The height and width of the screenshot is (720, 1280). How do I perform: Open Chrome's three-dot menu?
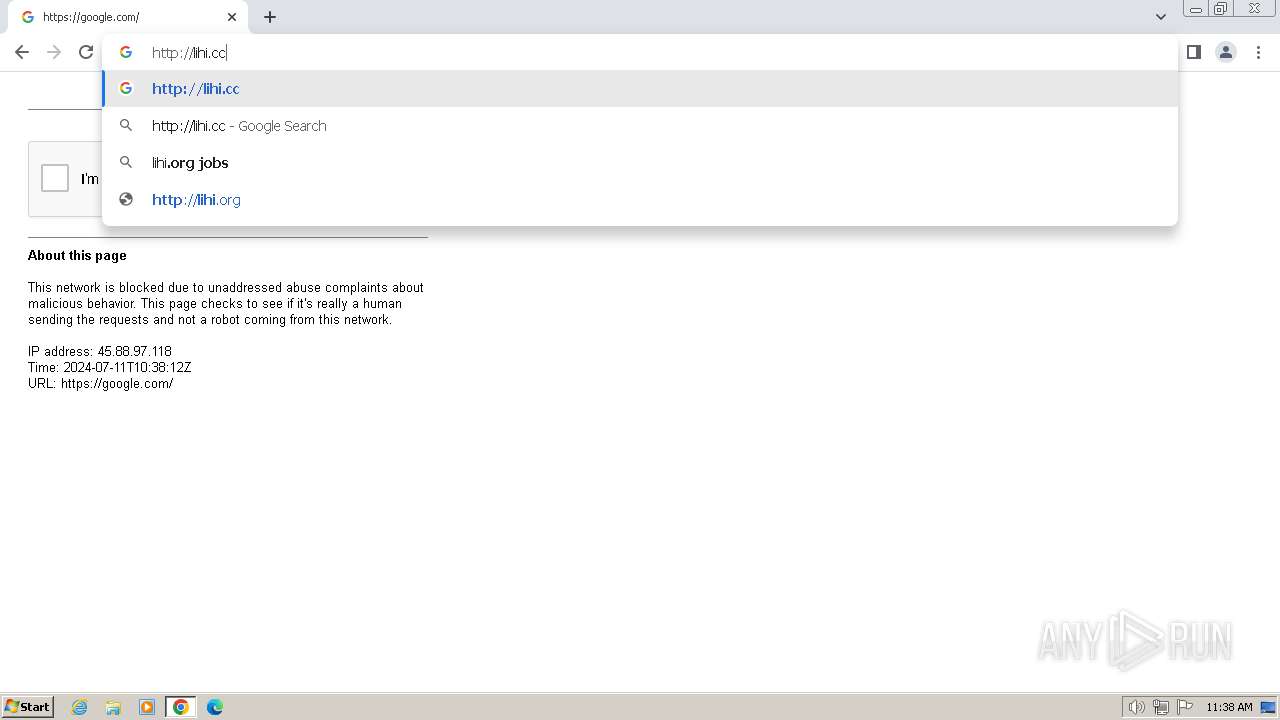[1258, 52]
